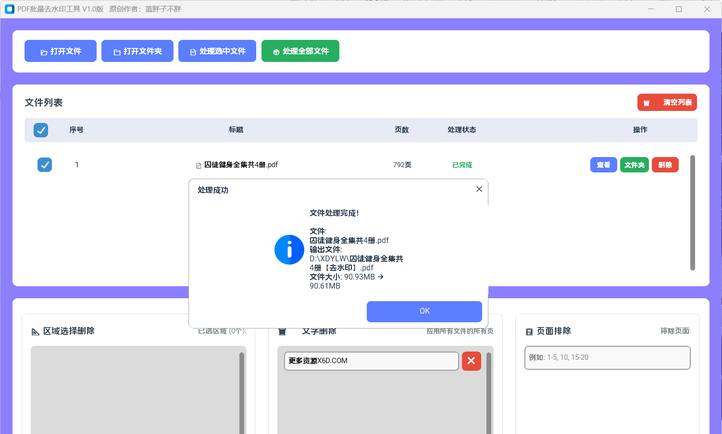This screenshot has height=434, width=722.
Task: Click the file list vertical scrollbar
Action: pos(692,210)
